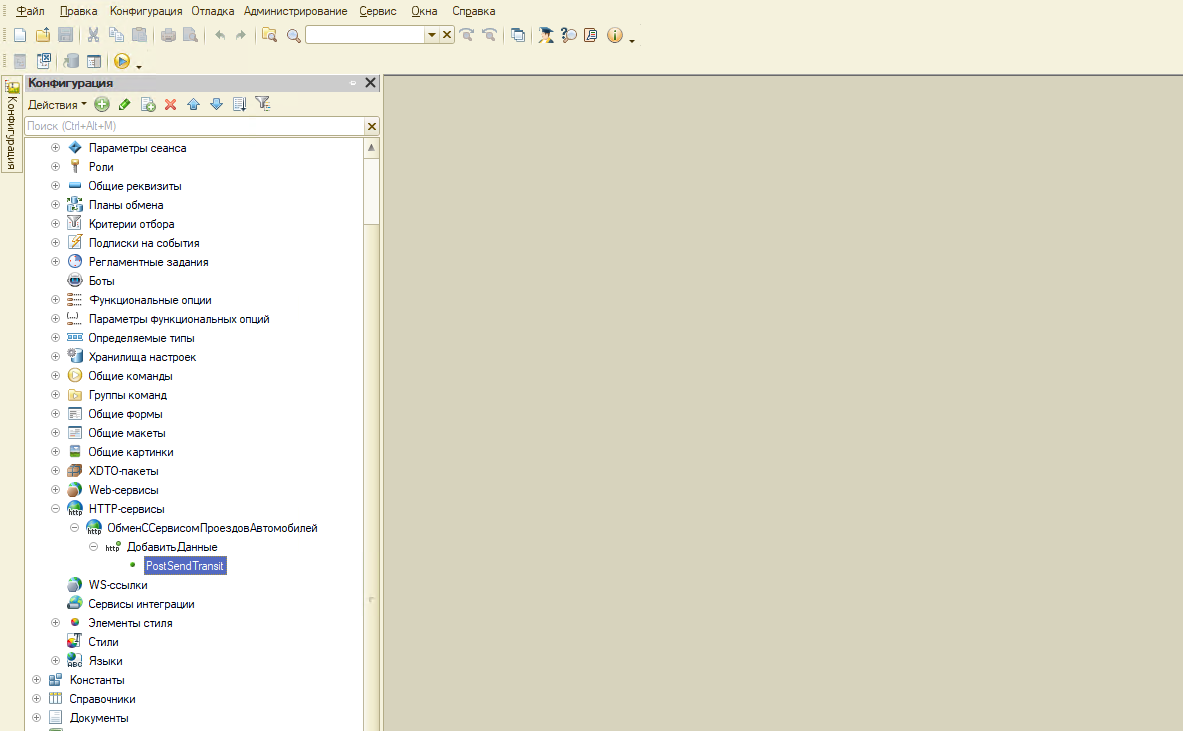Expand the Документы node

[36, 717]
